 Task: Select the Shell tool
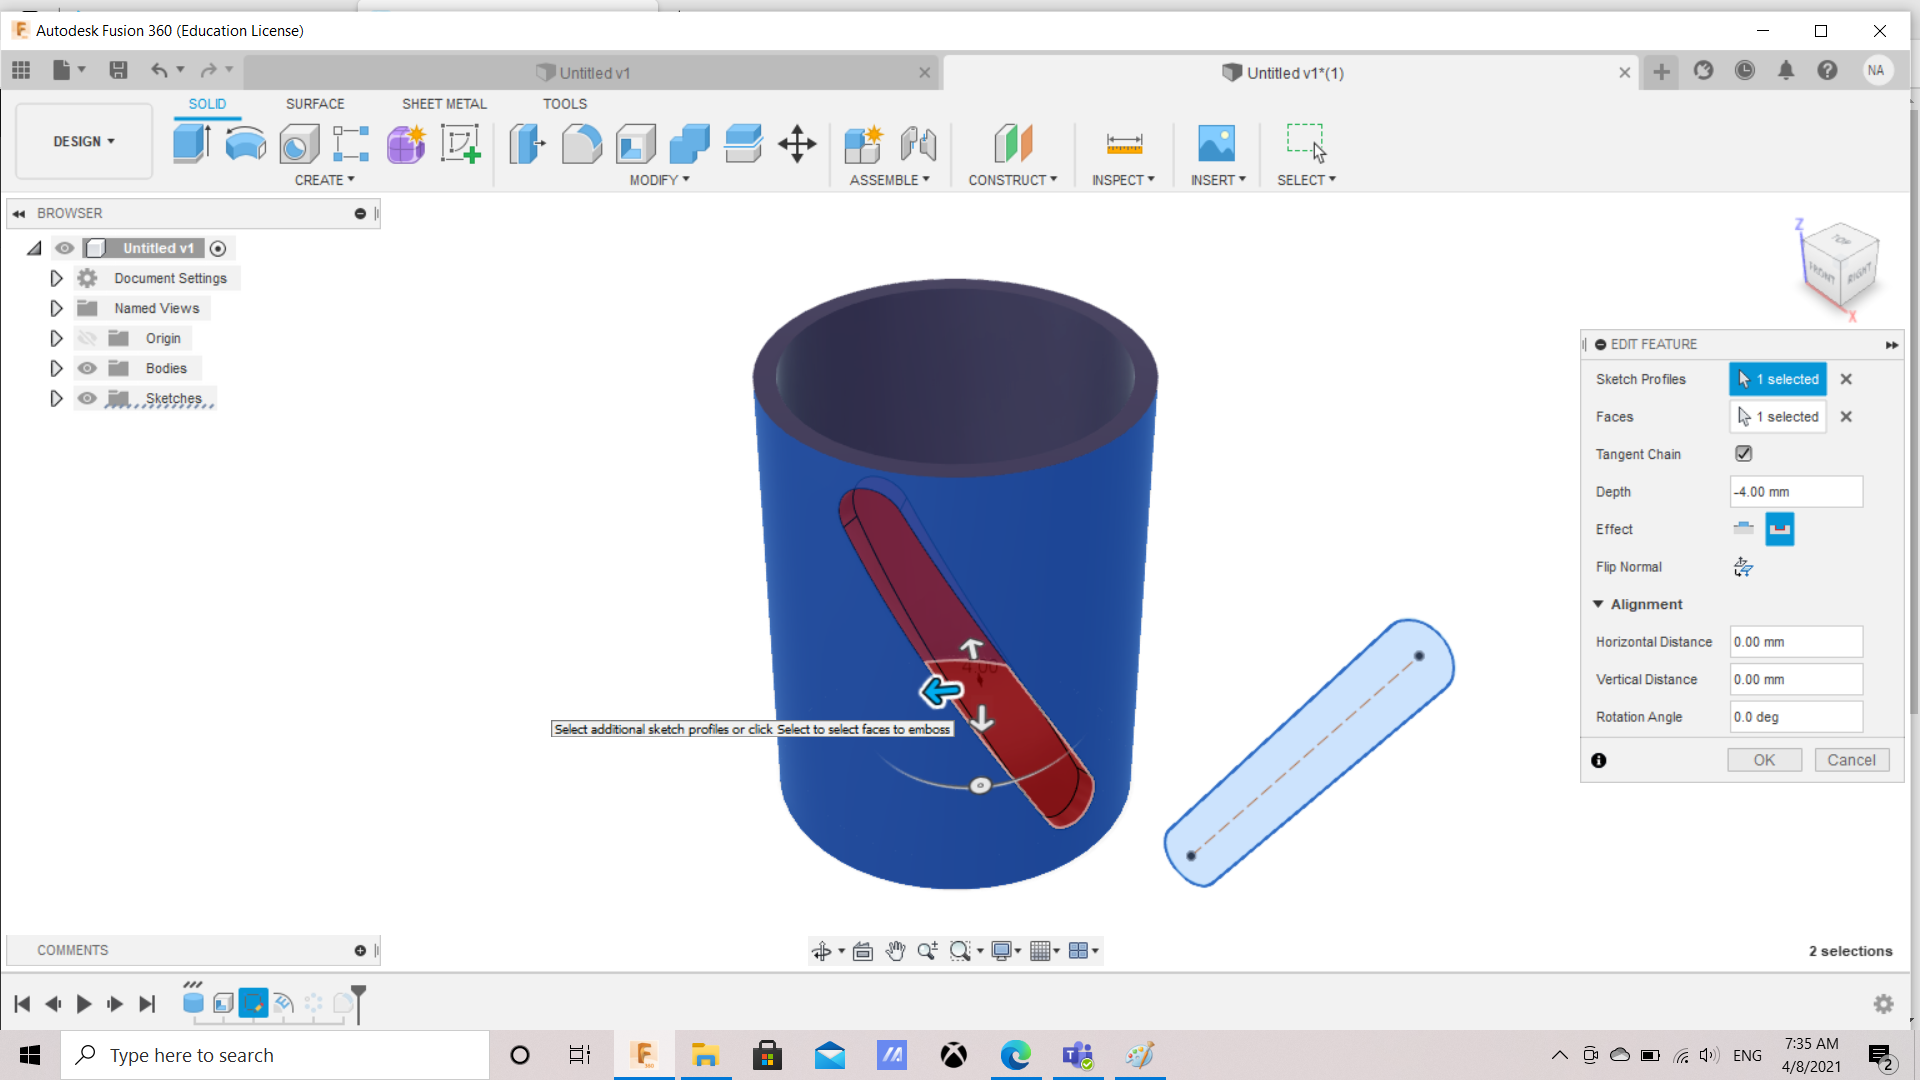point(635,144)
